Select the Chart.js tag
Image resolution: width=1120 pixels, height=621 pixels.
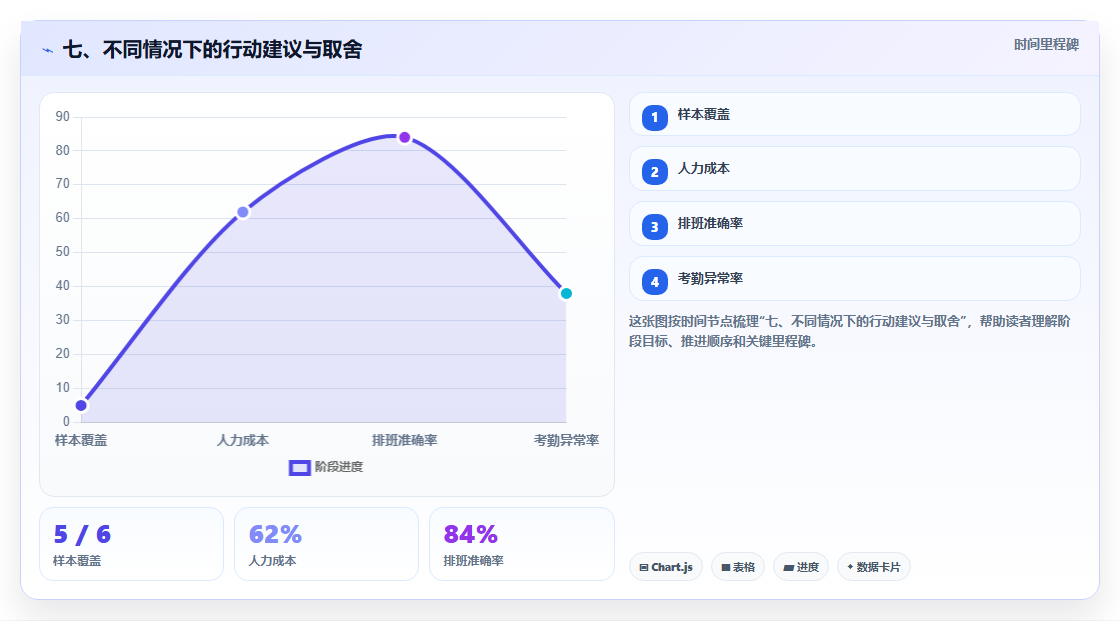(666, 567)
